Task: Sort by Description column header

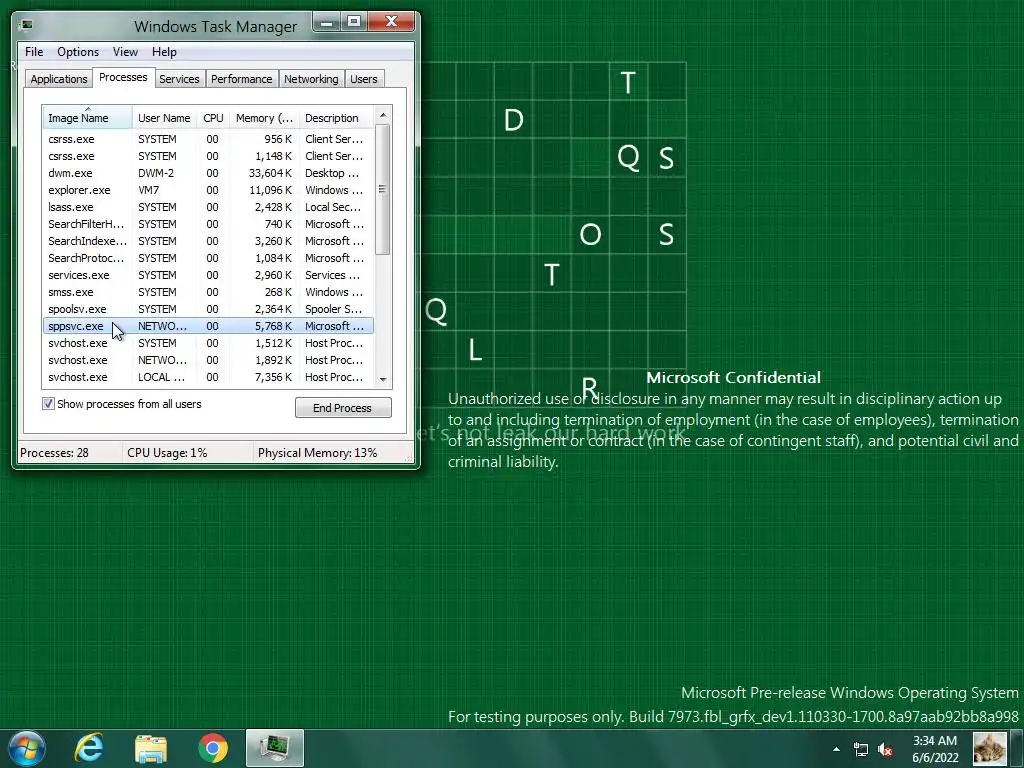Action: click(x=336, y=118)
